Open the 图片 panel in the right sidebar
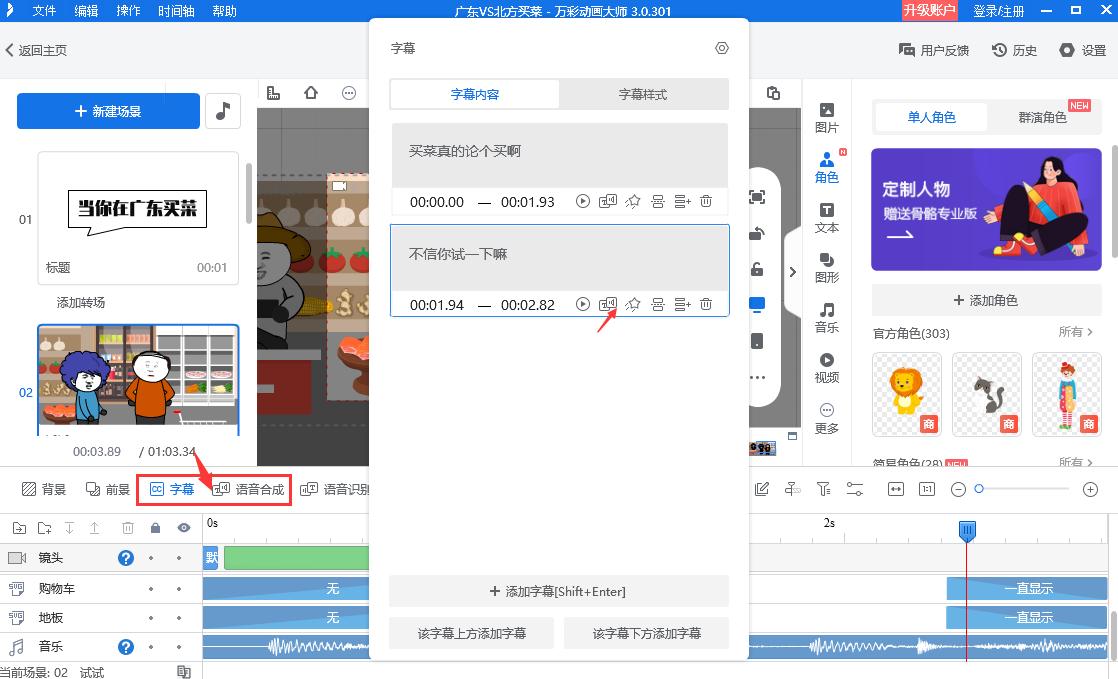 (x=826, y=117)
